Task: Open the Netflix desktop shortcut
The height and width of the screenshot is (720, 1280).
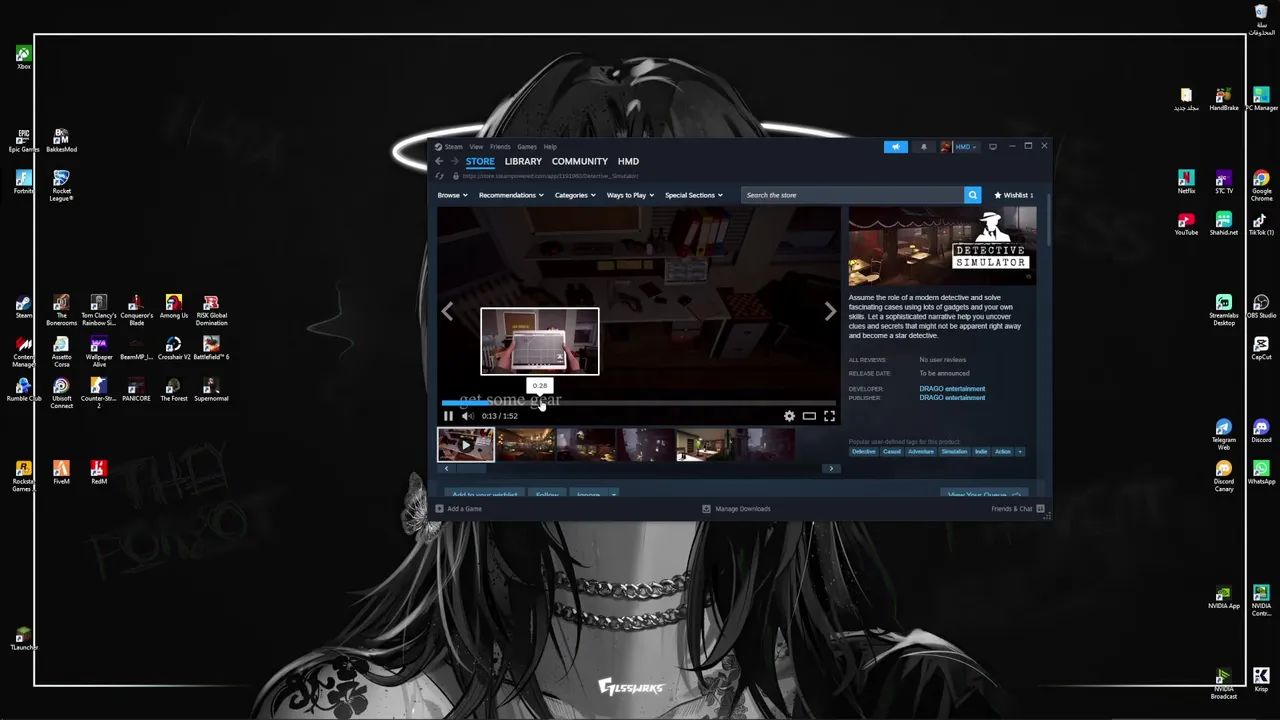Action: click(x=1186, y=182)
